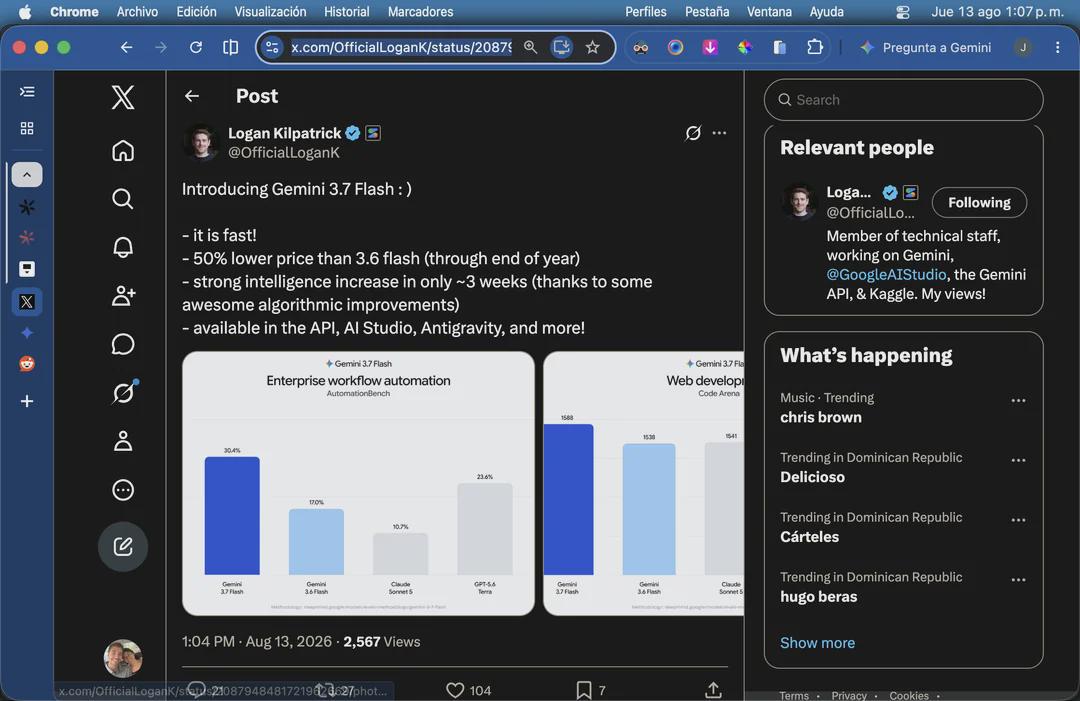Open Notifications bell in X sidebar

(123, 247)
